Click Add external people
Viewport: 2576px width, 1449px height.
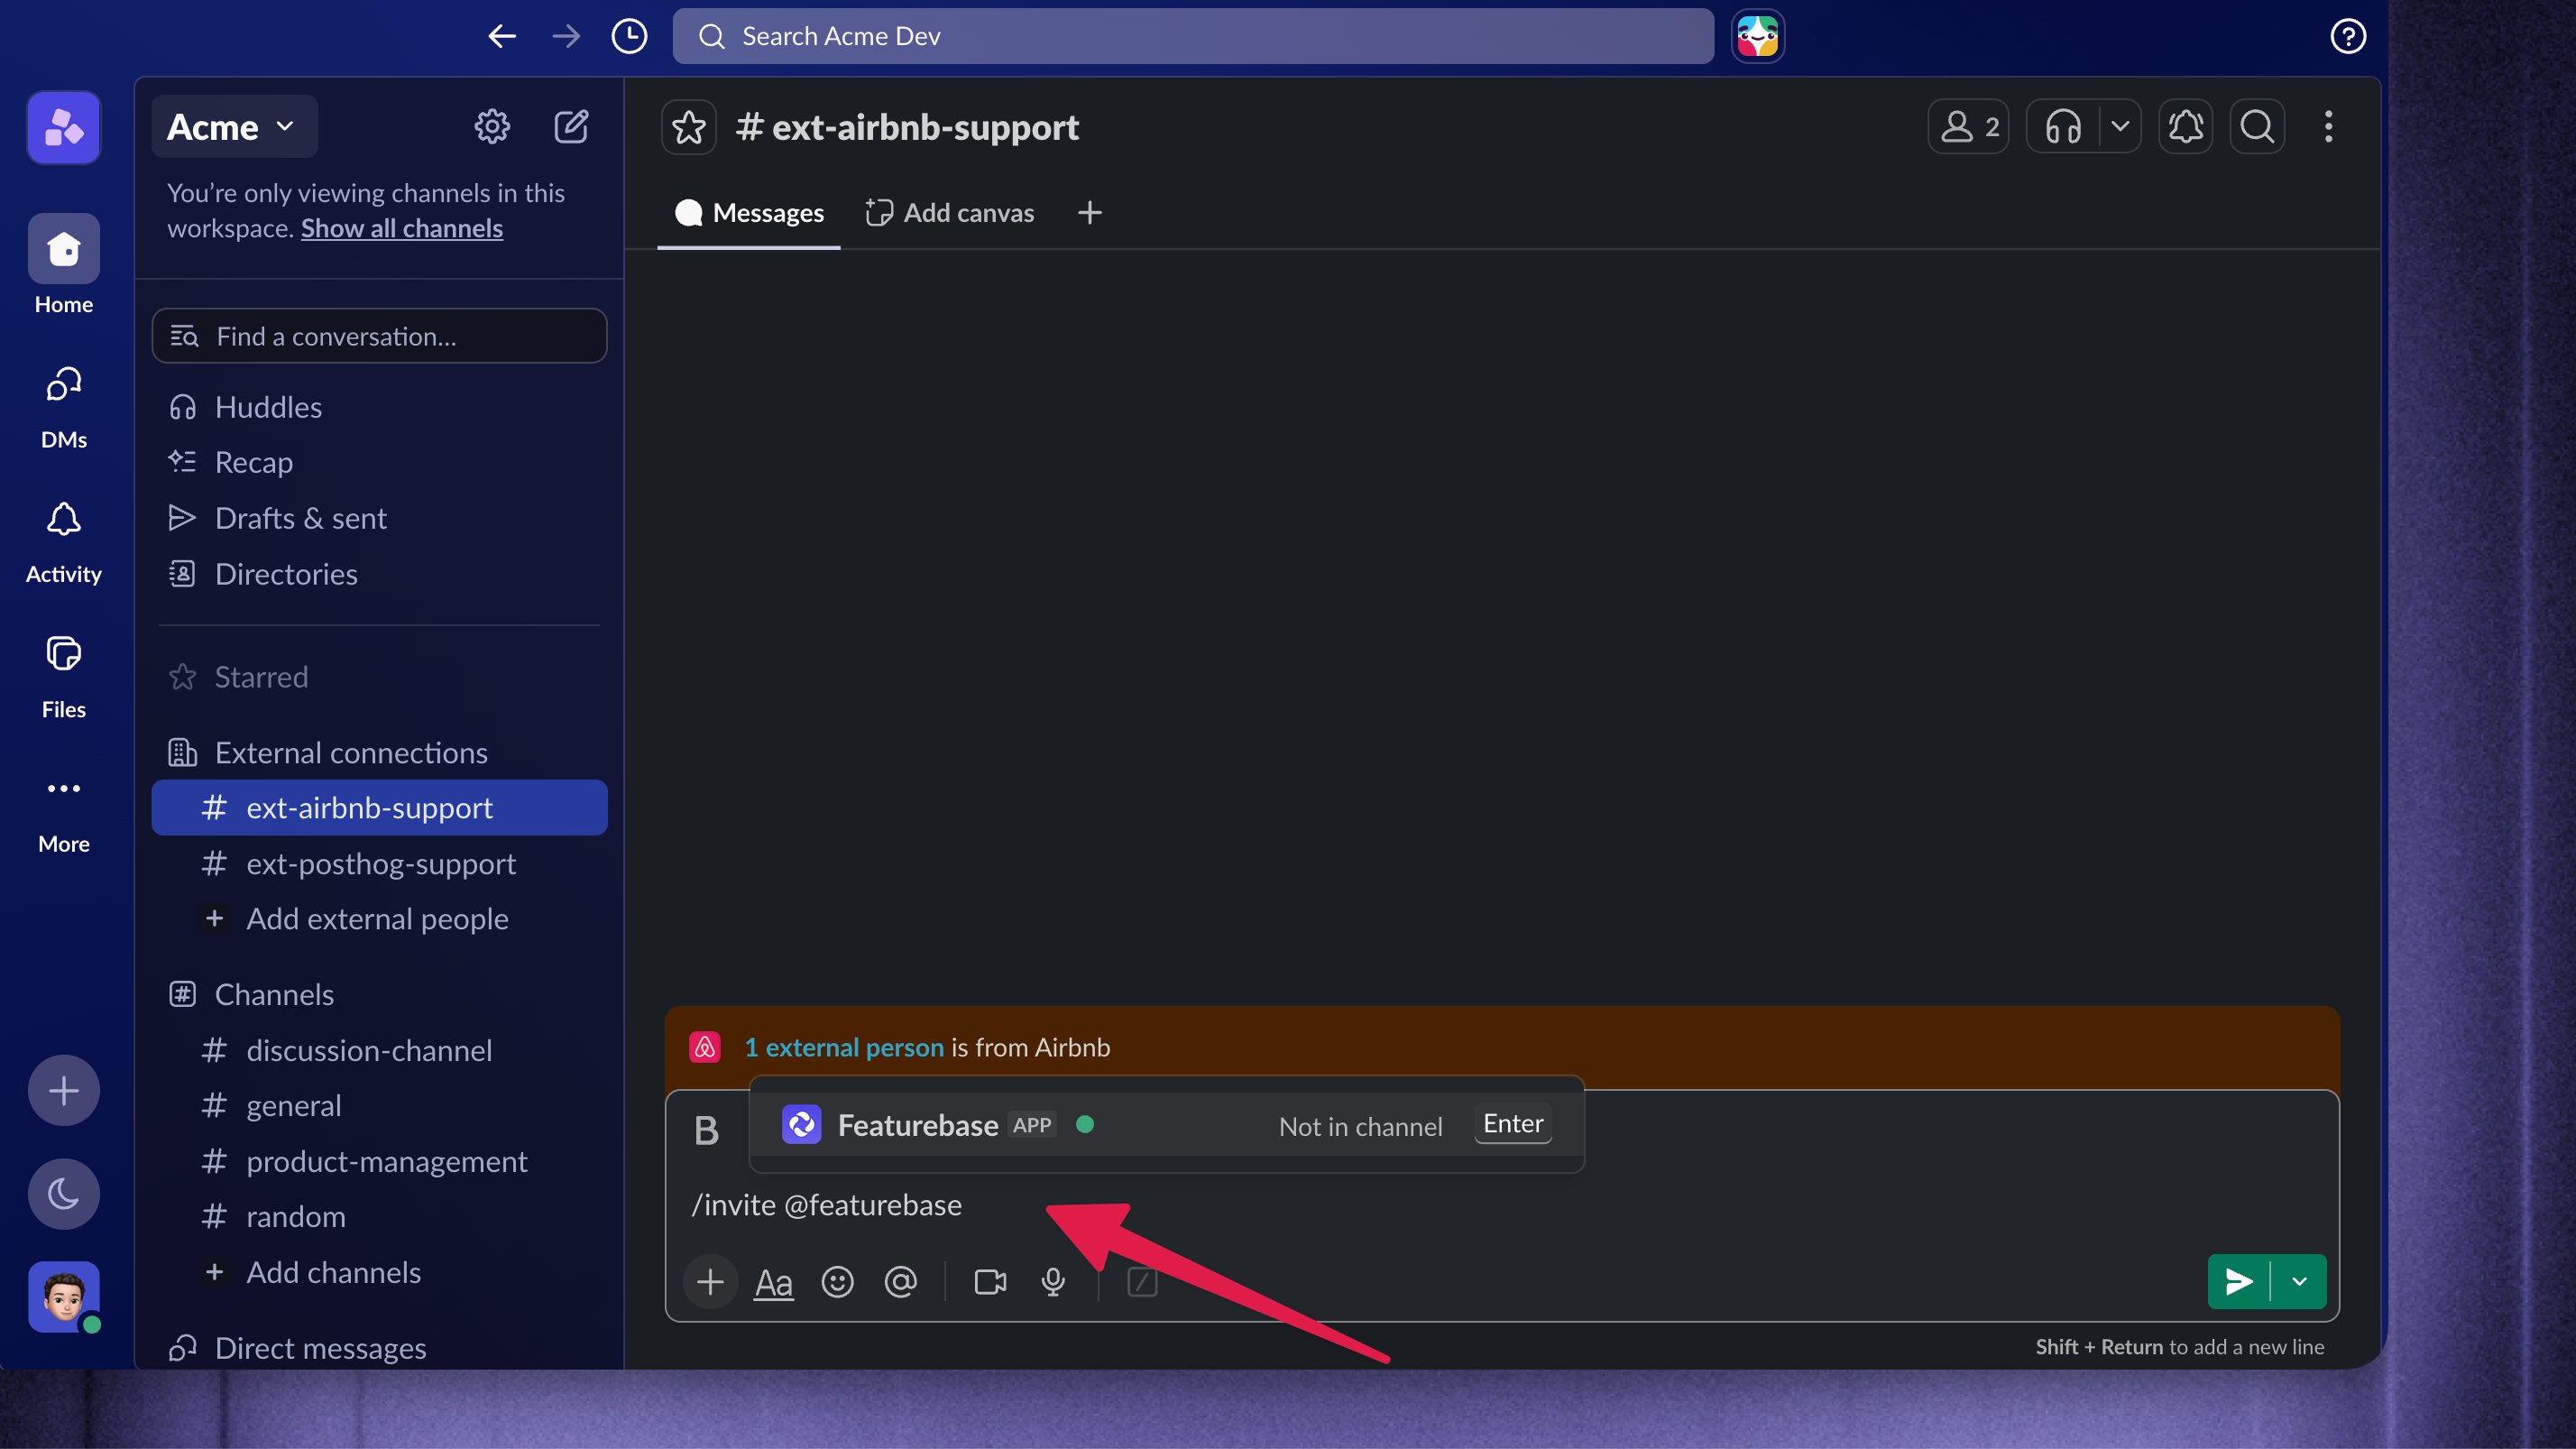pos(379,919)
